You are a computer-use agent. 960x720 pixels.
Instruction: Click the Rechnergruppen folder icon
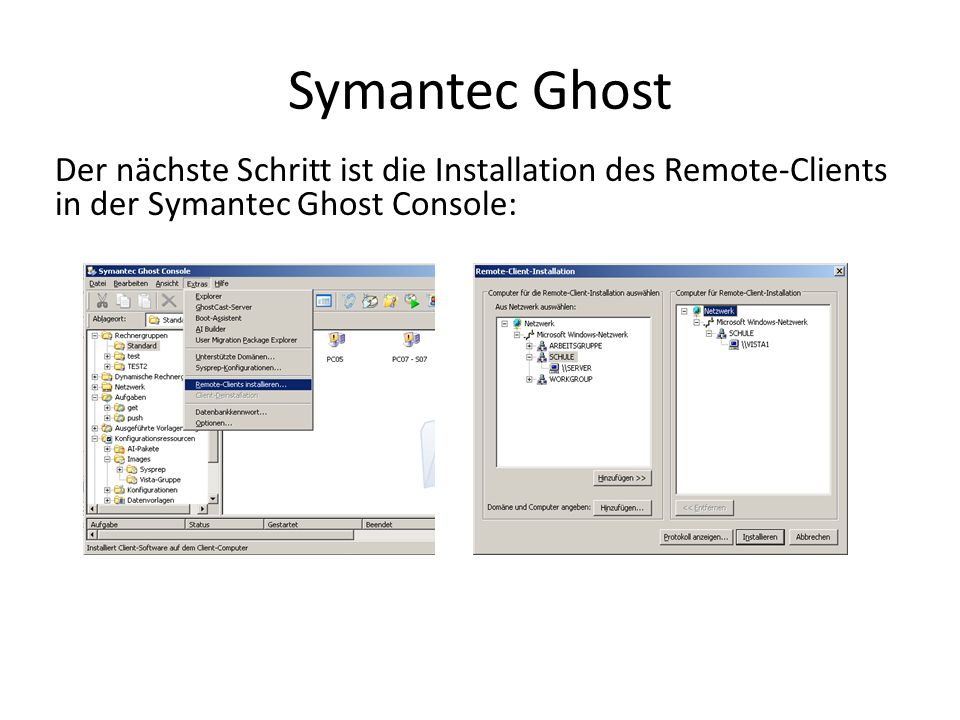click(x=107, y=336)
